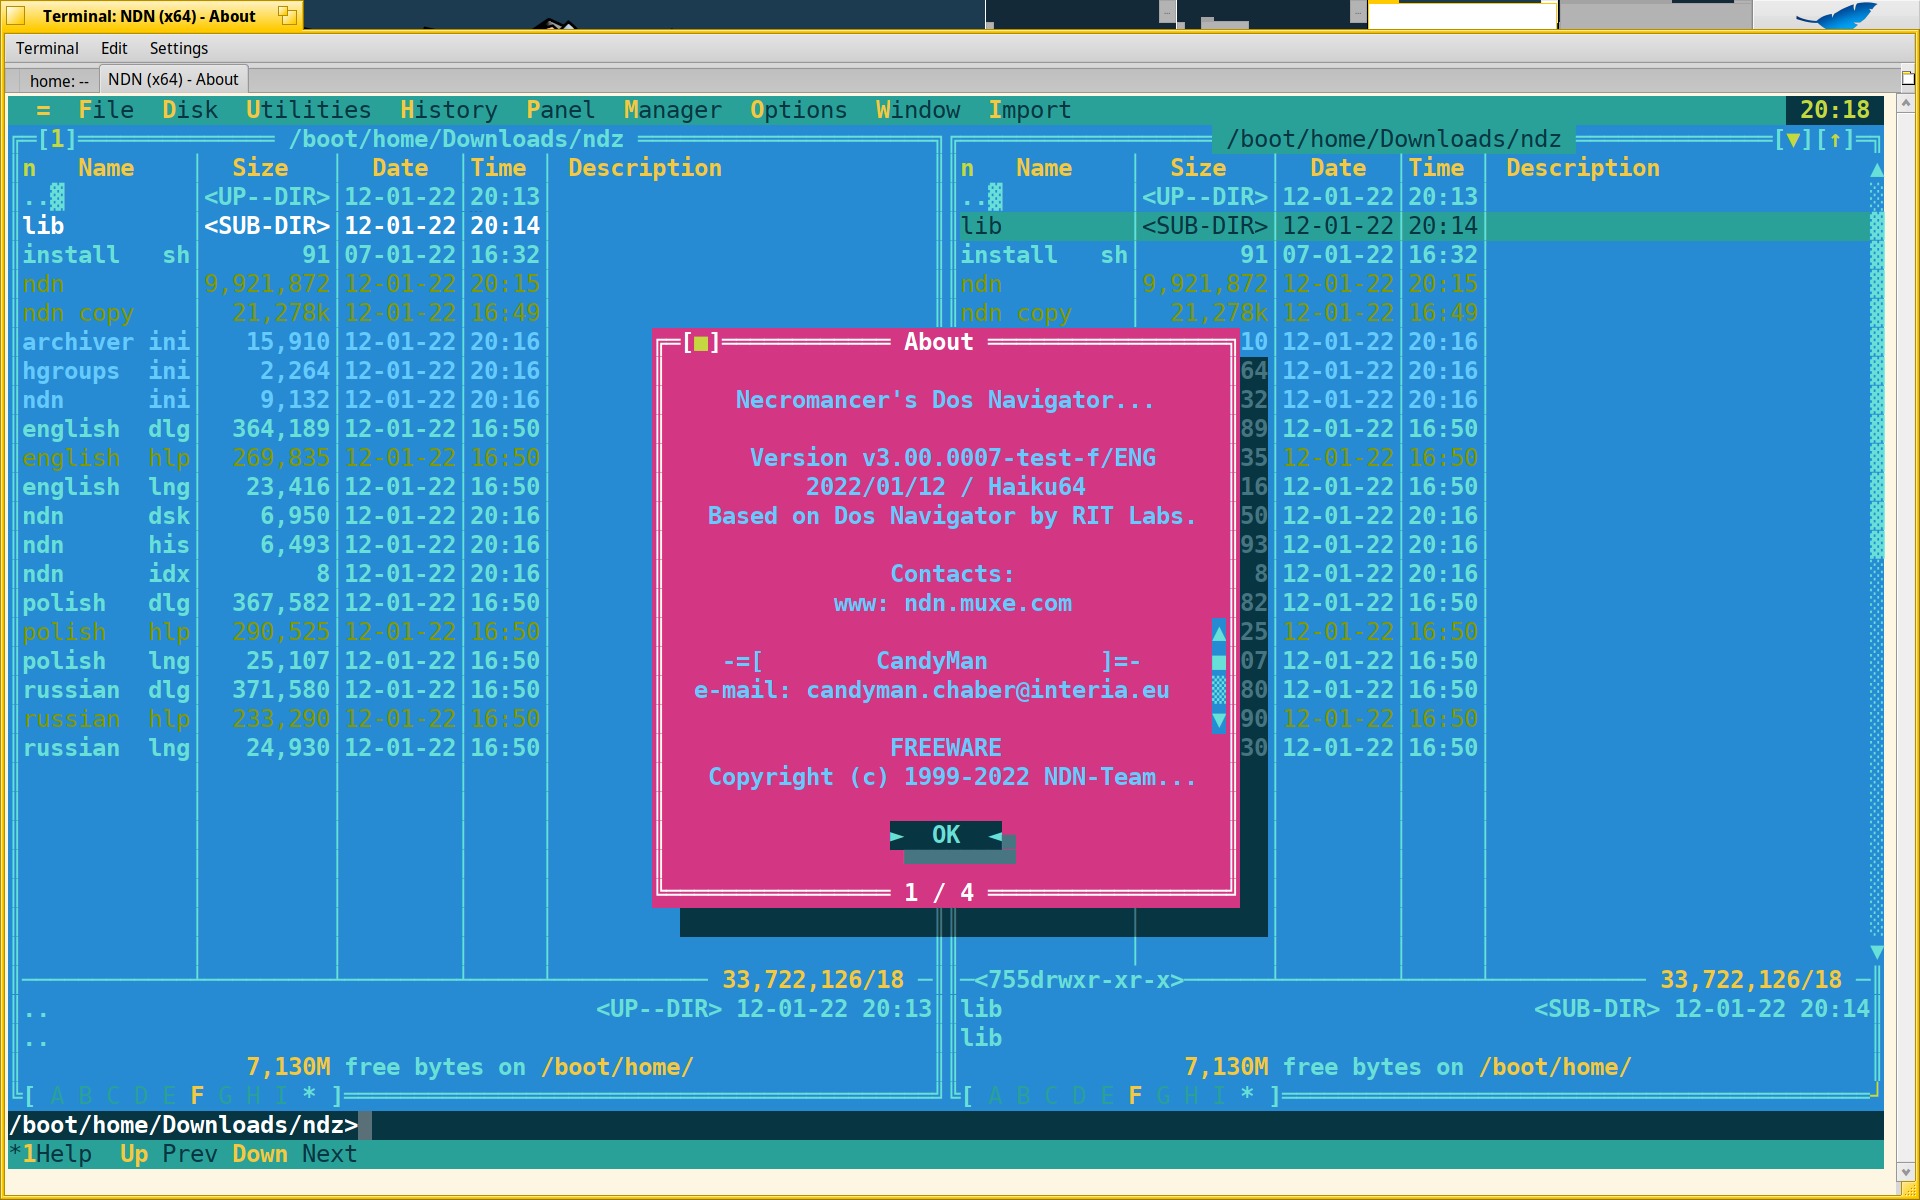Click Up Prev in the function bar
The image size is (1920, 1200).
coord(168,1154)
